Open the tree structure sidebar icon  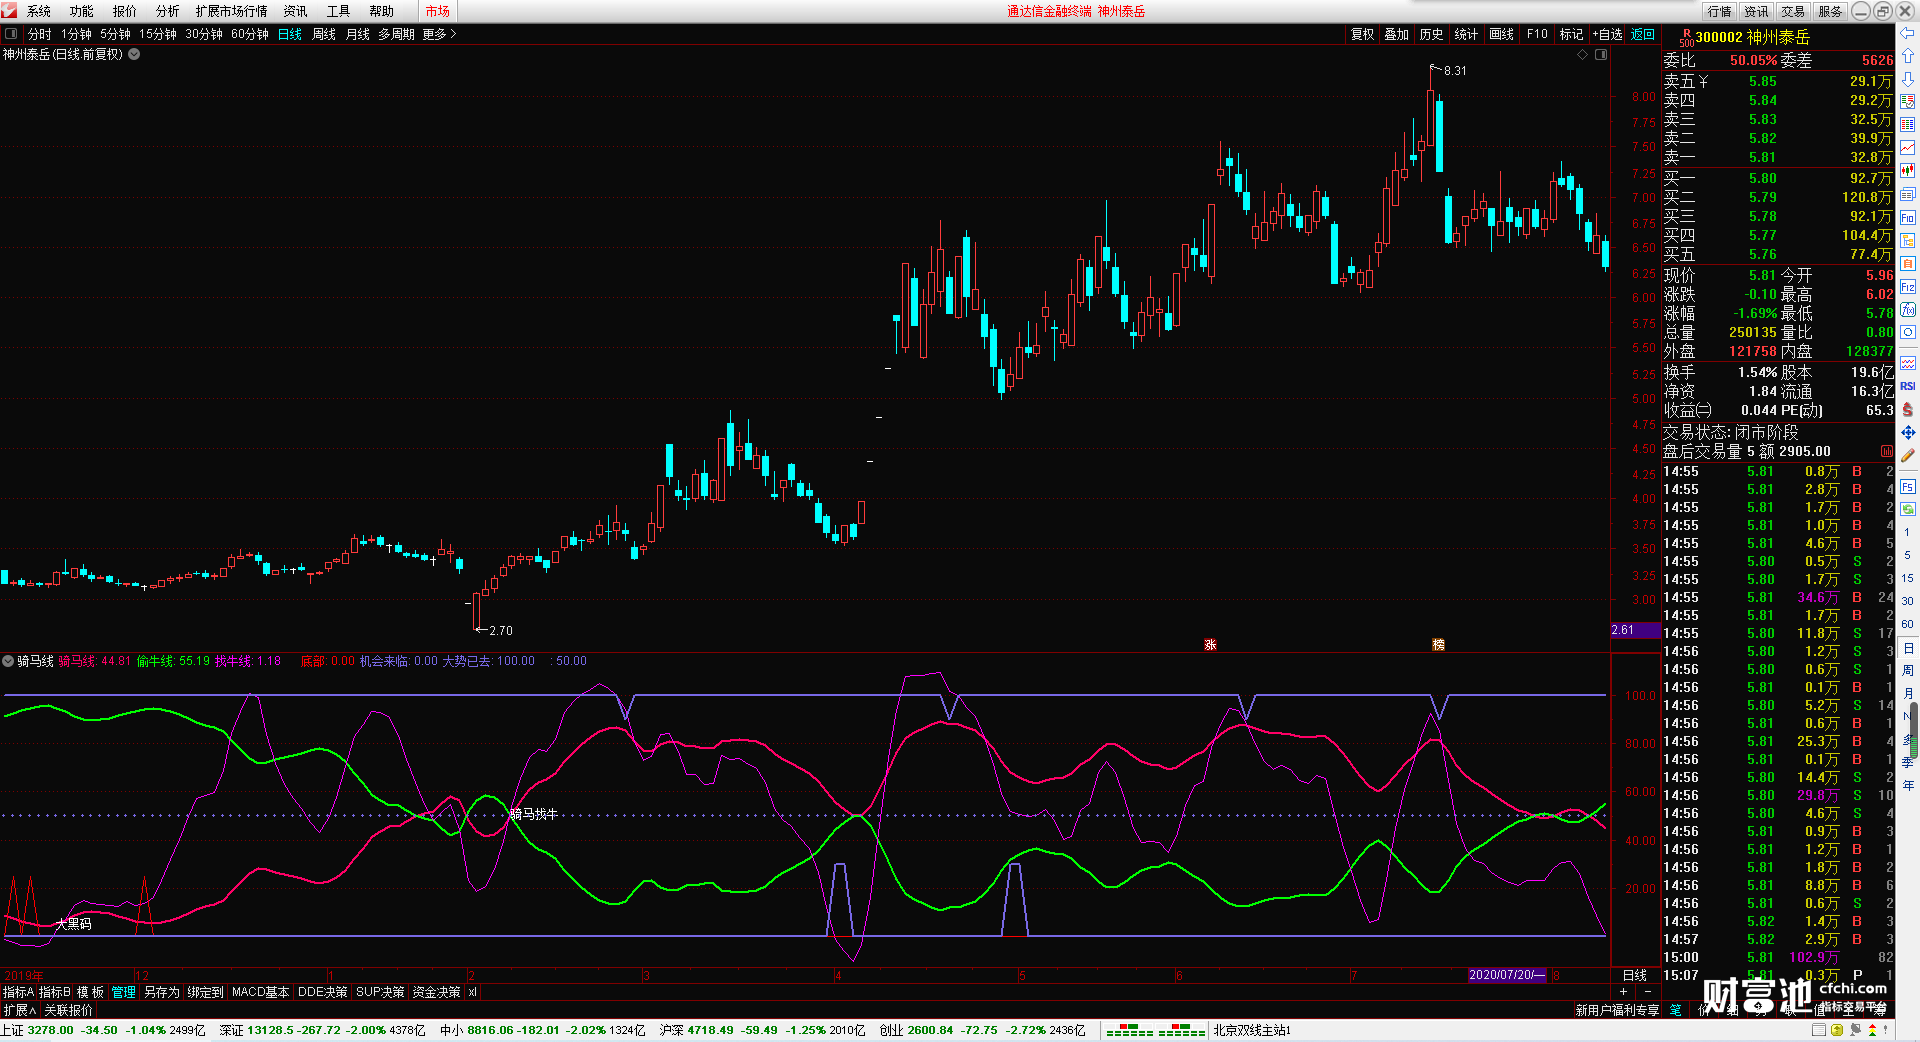[x=1908, y=240]
